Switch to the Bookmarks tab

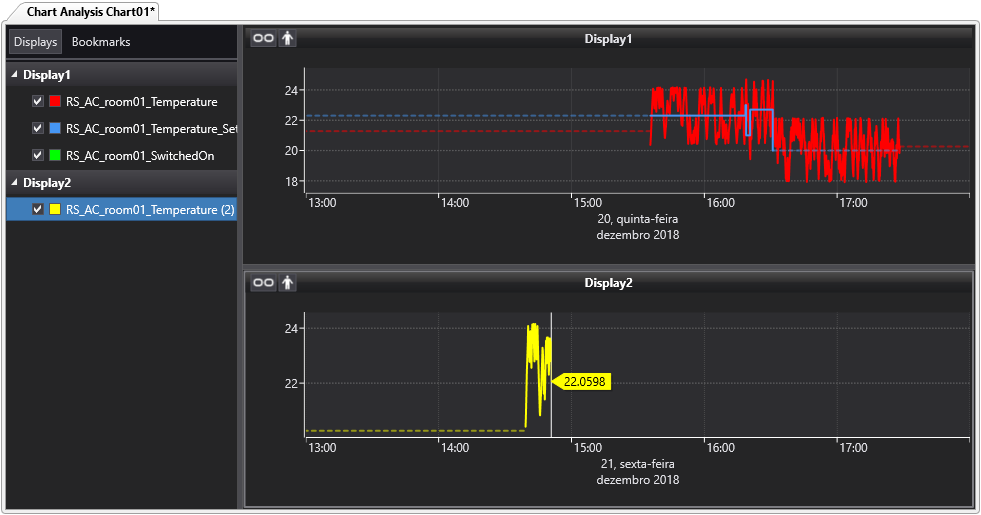point(101,42)
